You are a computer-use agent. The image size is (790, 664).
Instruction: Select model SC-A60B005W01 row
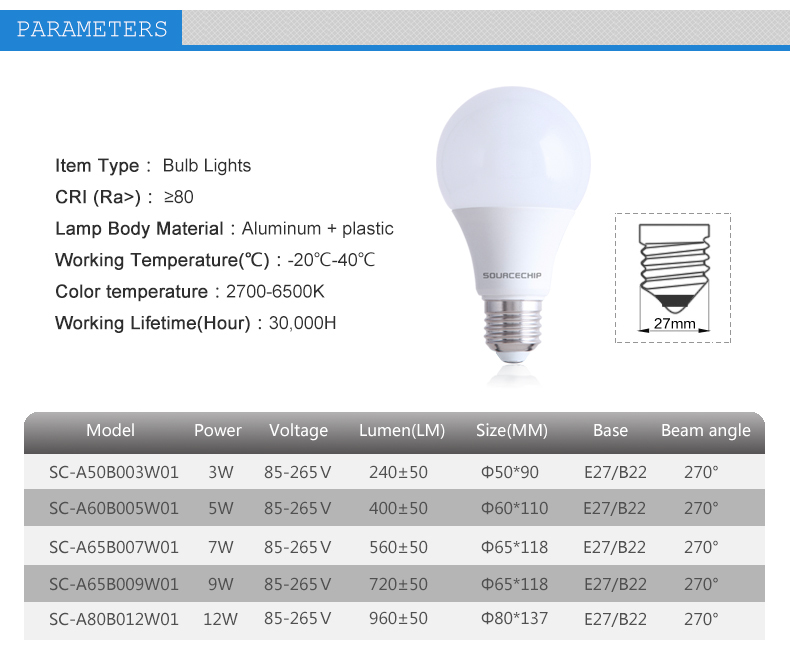pyautogui.click(x=114, y=509)
